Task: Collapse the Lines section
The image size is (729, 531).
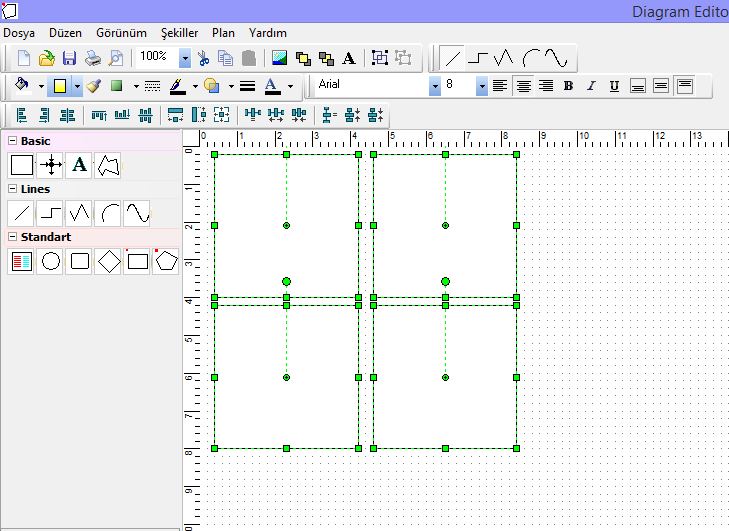Action: (x=13, y=188)
